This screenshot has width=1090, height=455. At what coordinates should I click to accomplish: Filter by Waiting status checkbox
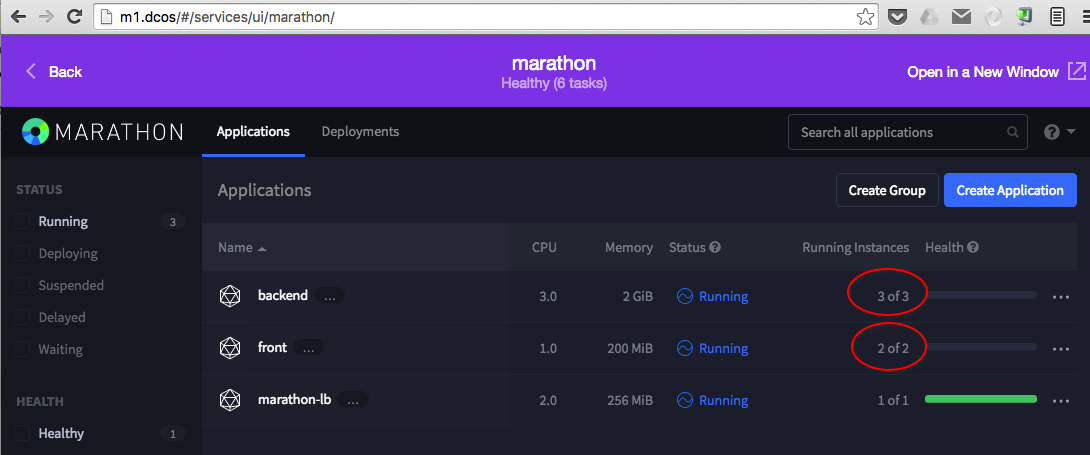[x=22, y=349]
